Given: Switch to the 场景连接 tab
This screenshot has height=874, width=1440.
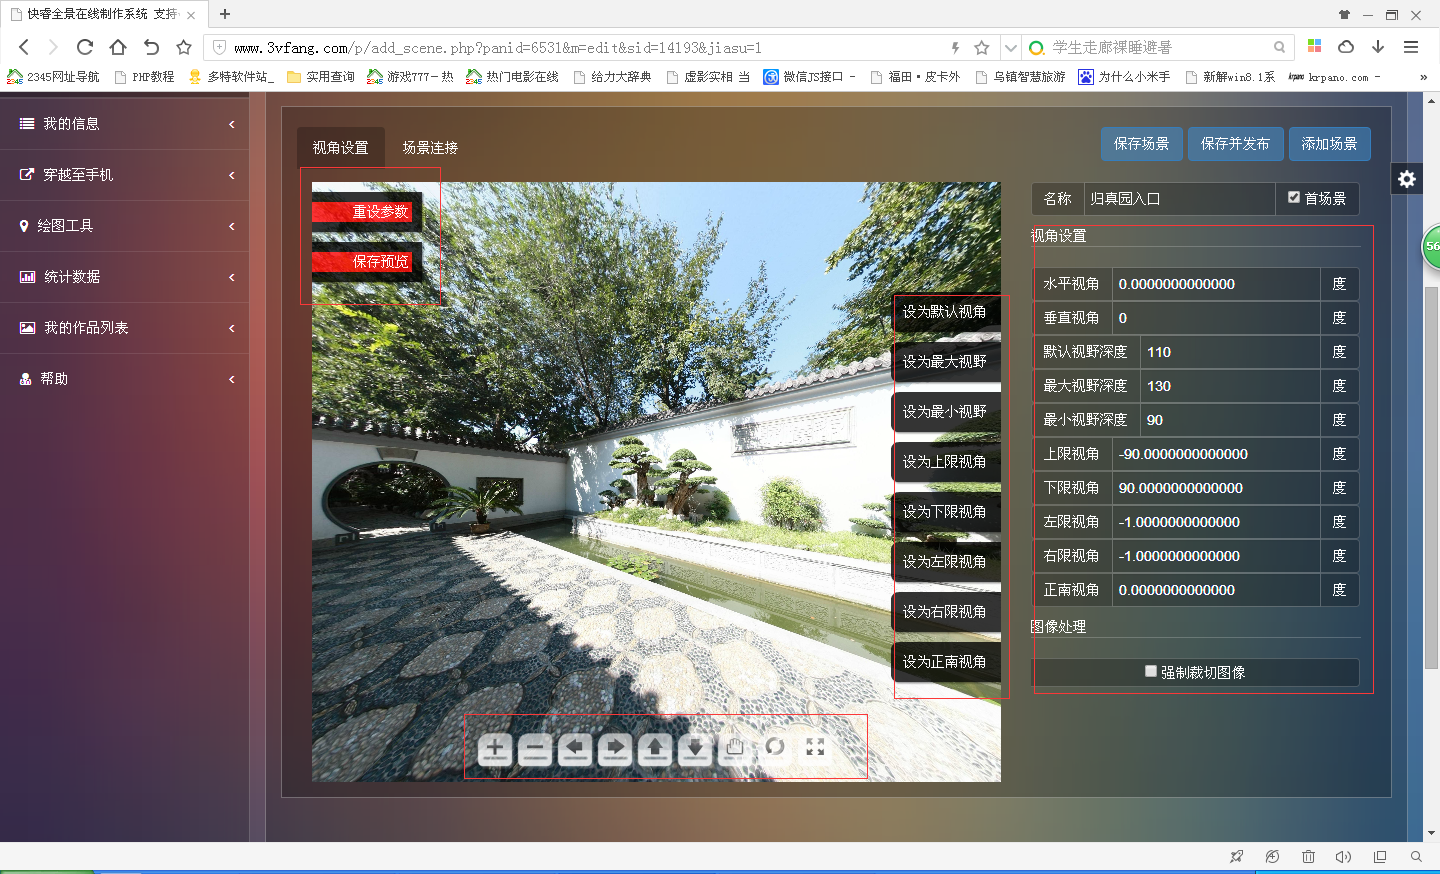Looking at the screenshot, I should (430, 147).
